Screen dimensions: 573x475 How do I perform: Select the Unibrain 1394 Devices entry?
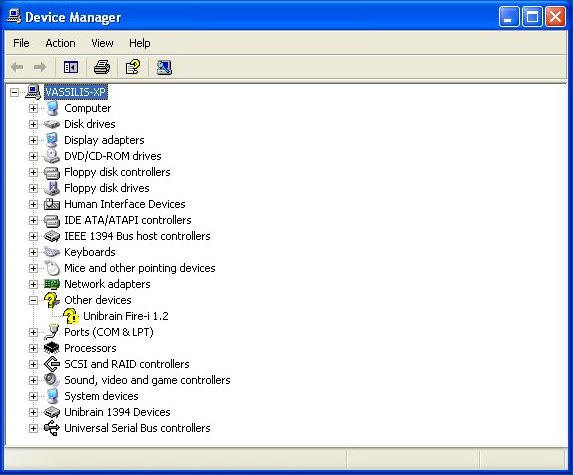[x=117, y=412]
